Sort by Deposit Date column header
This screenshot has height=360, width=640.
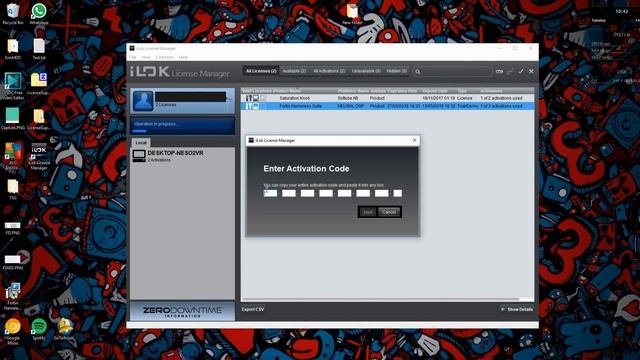click(435, 91)
